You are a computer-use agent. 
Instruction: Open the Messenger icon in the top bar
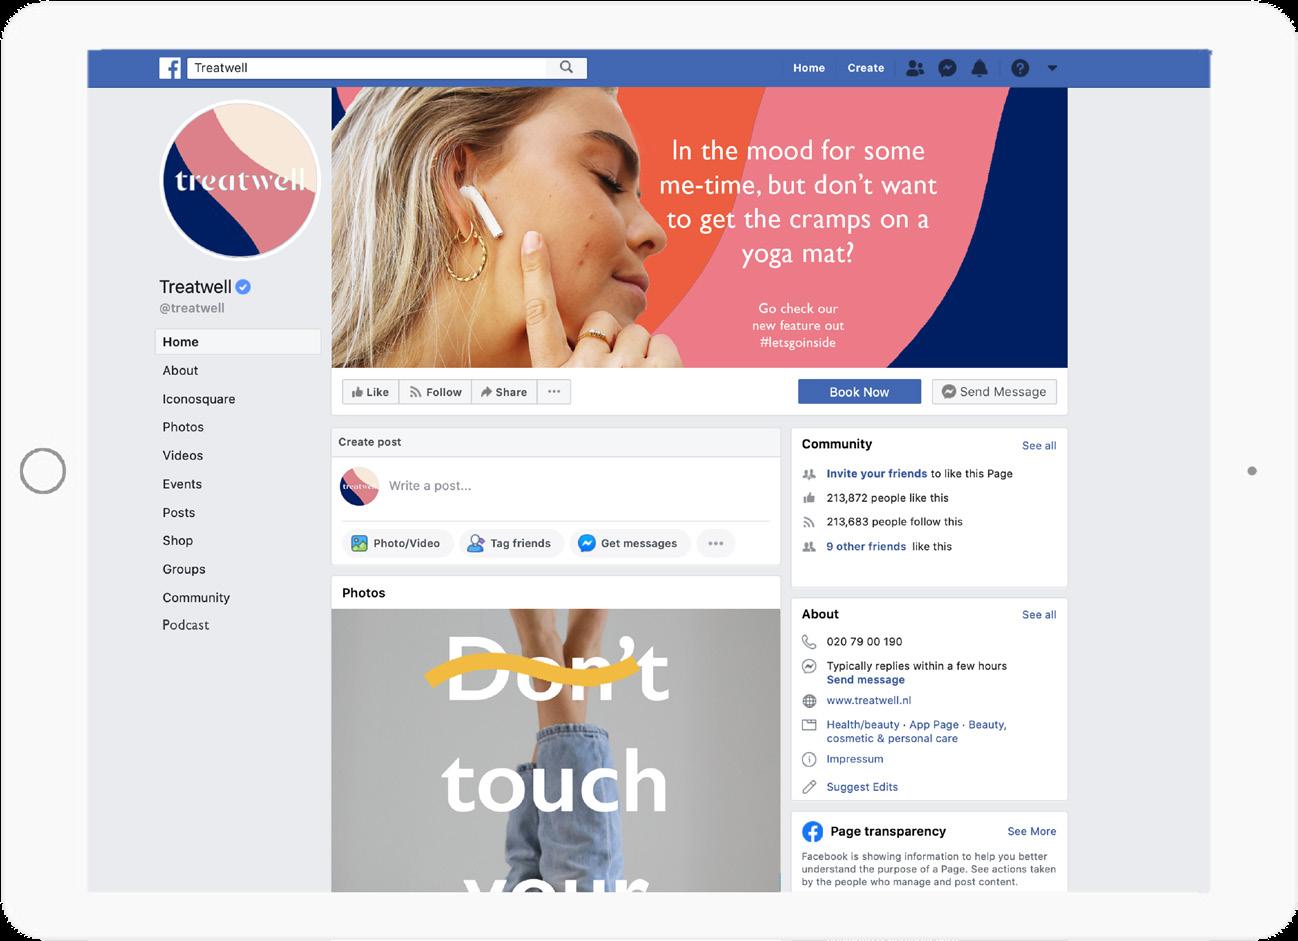(947, 68)
